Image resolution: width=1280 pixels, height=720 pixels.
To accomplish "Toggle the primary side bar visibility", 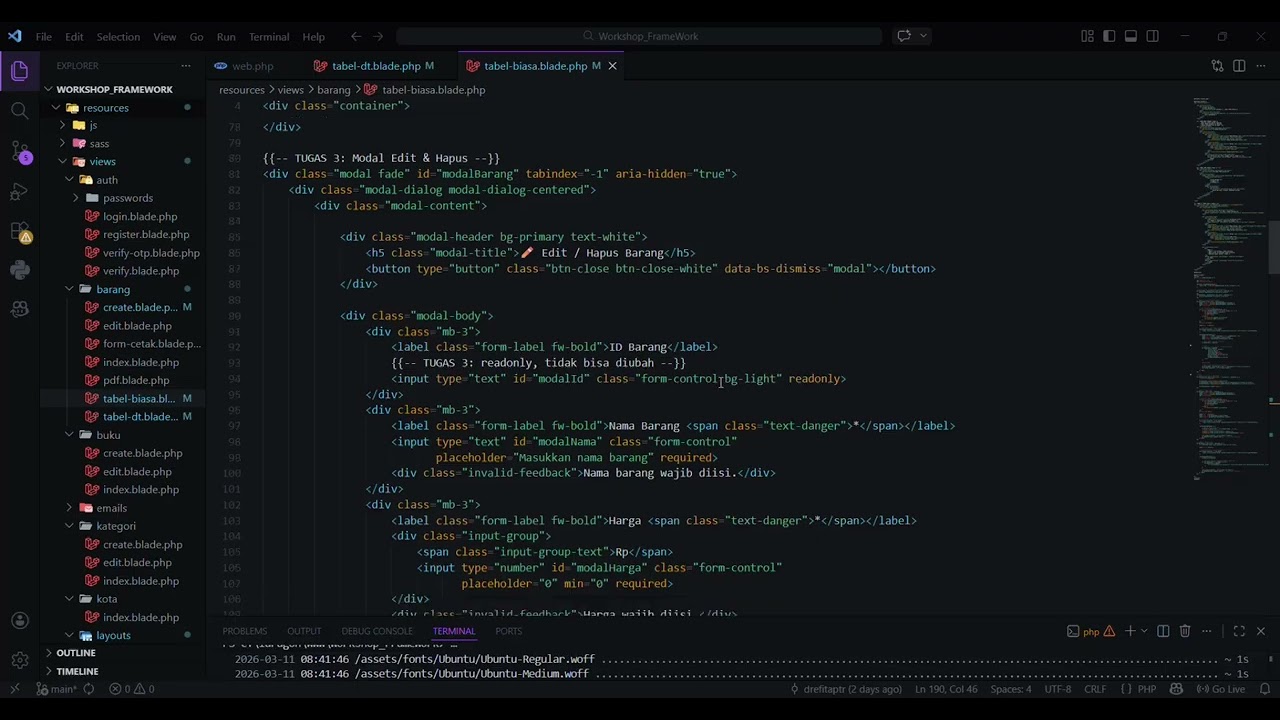I will tap(1110, 36).
